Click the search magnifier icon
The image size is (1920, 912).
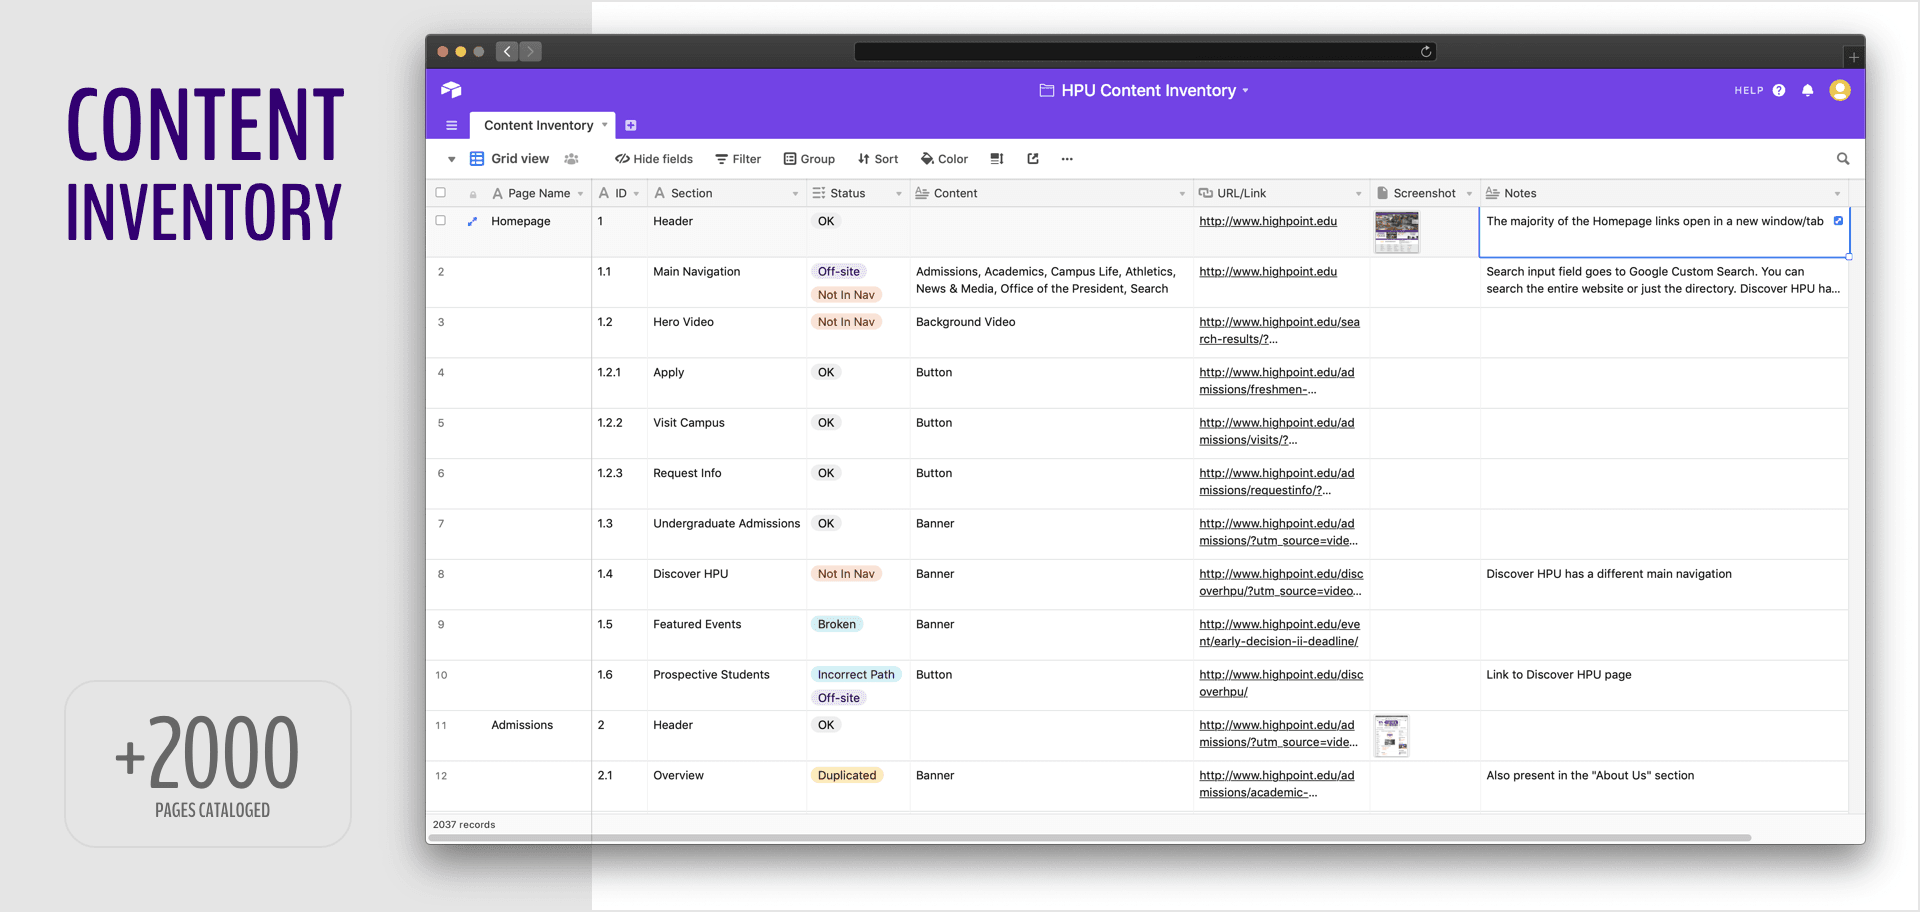(x=1843, y=159)
